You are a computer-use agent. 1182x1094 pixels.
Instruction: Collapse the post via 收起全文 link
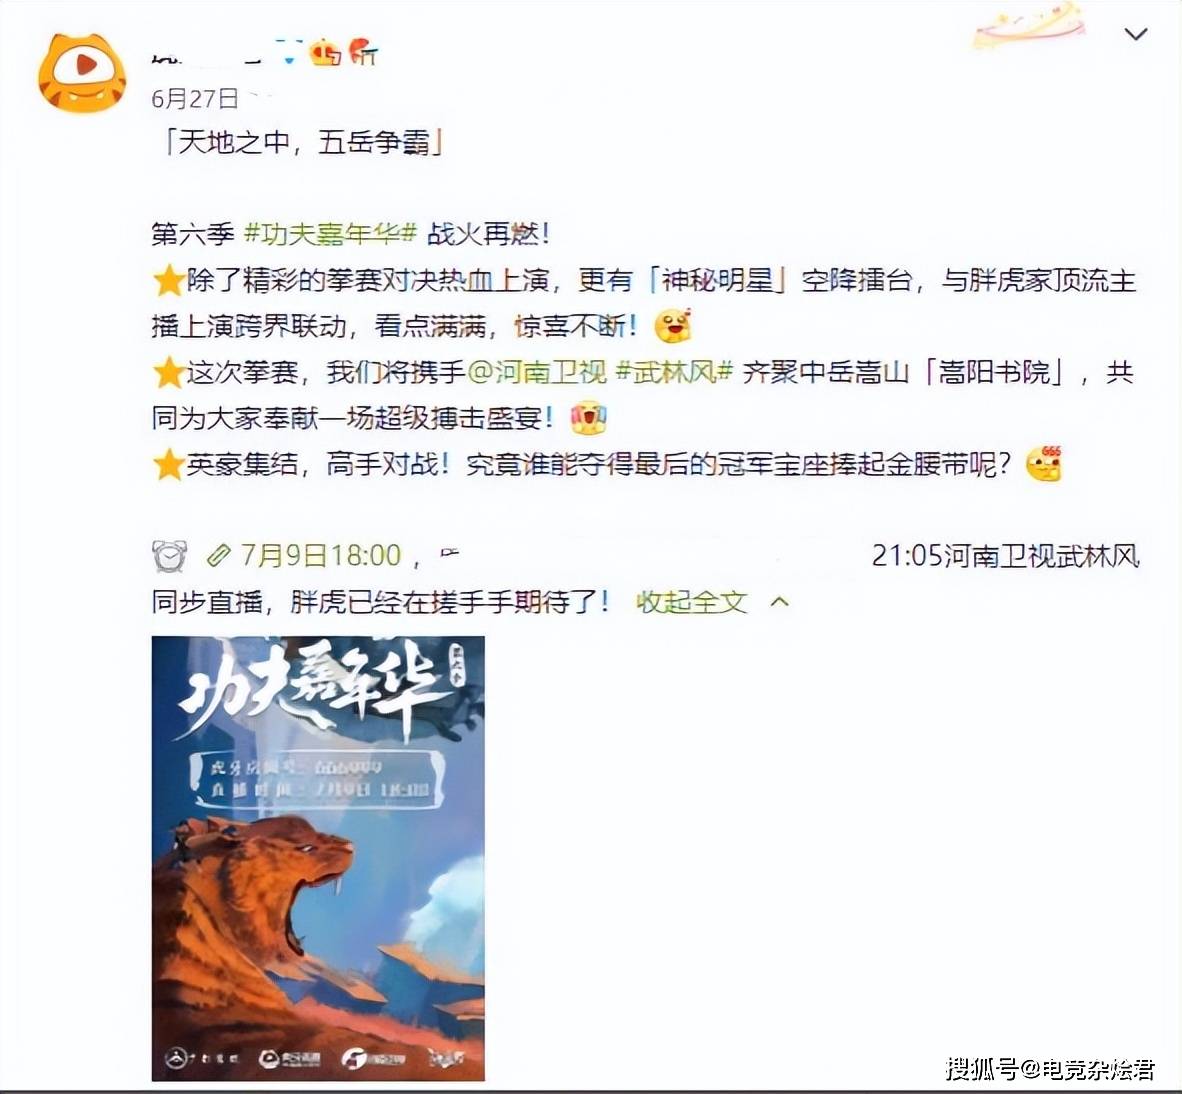click(x=691, y=602)
